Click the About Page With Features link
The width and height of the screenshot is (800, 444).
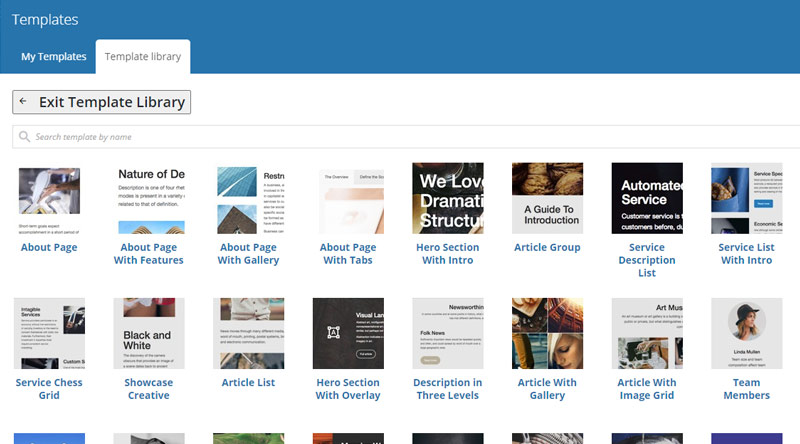pyautogui.click(x=148, y=254)
